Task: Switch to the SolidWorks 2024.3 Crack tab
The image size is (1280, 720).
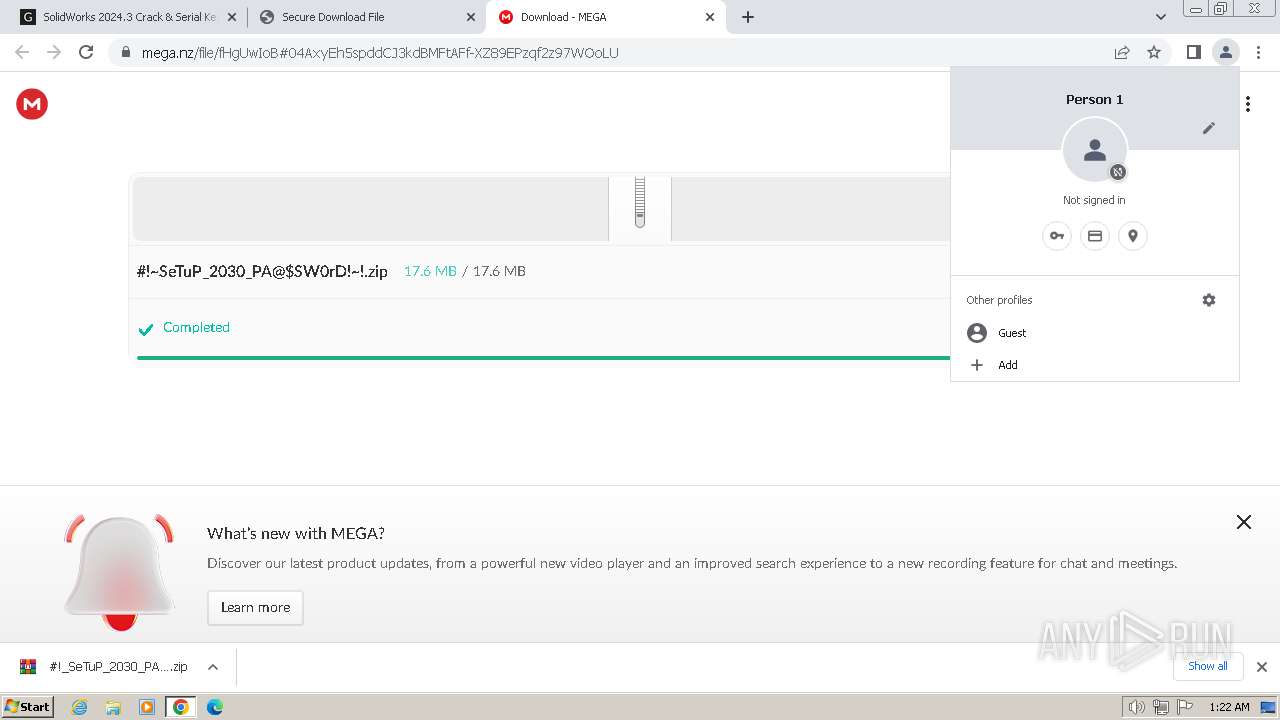Action: (x=128, y=17)
